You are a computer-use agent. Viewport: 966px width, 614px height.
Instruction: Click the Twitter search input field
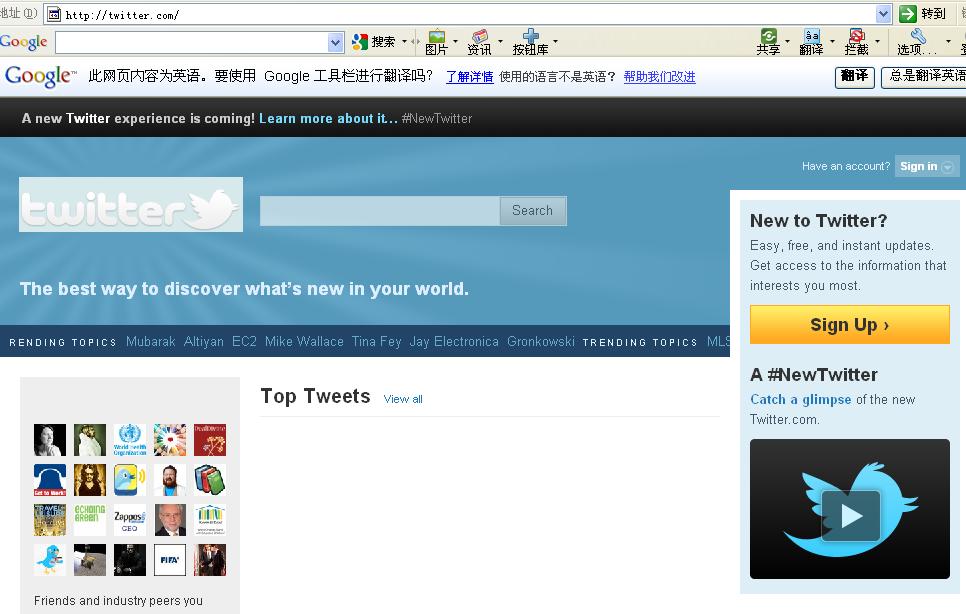click(x=380, y=211)
